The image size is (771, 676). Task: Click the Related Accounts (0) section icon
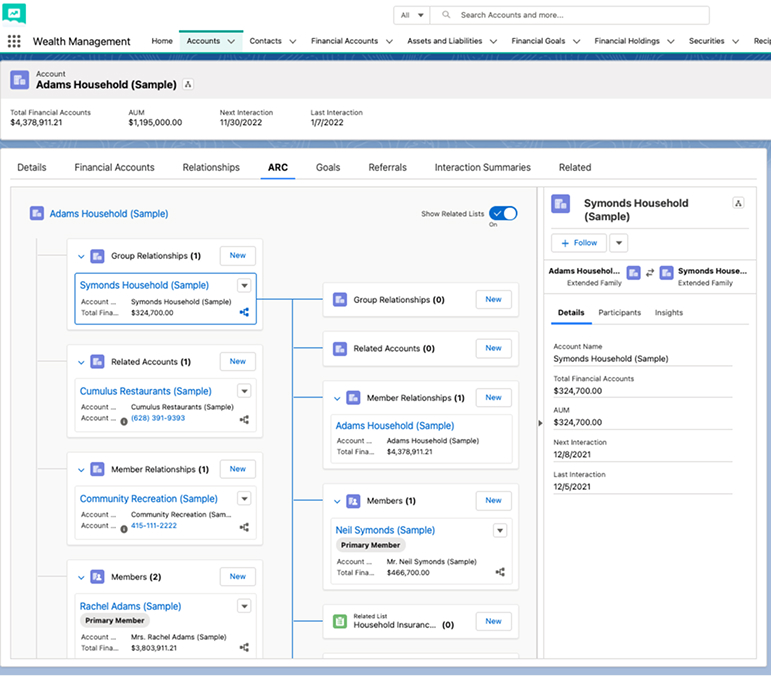340,349
